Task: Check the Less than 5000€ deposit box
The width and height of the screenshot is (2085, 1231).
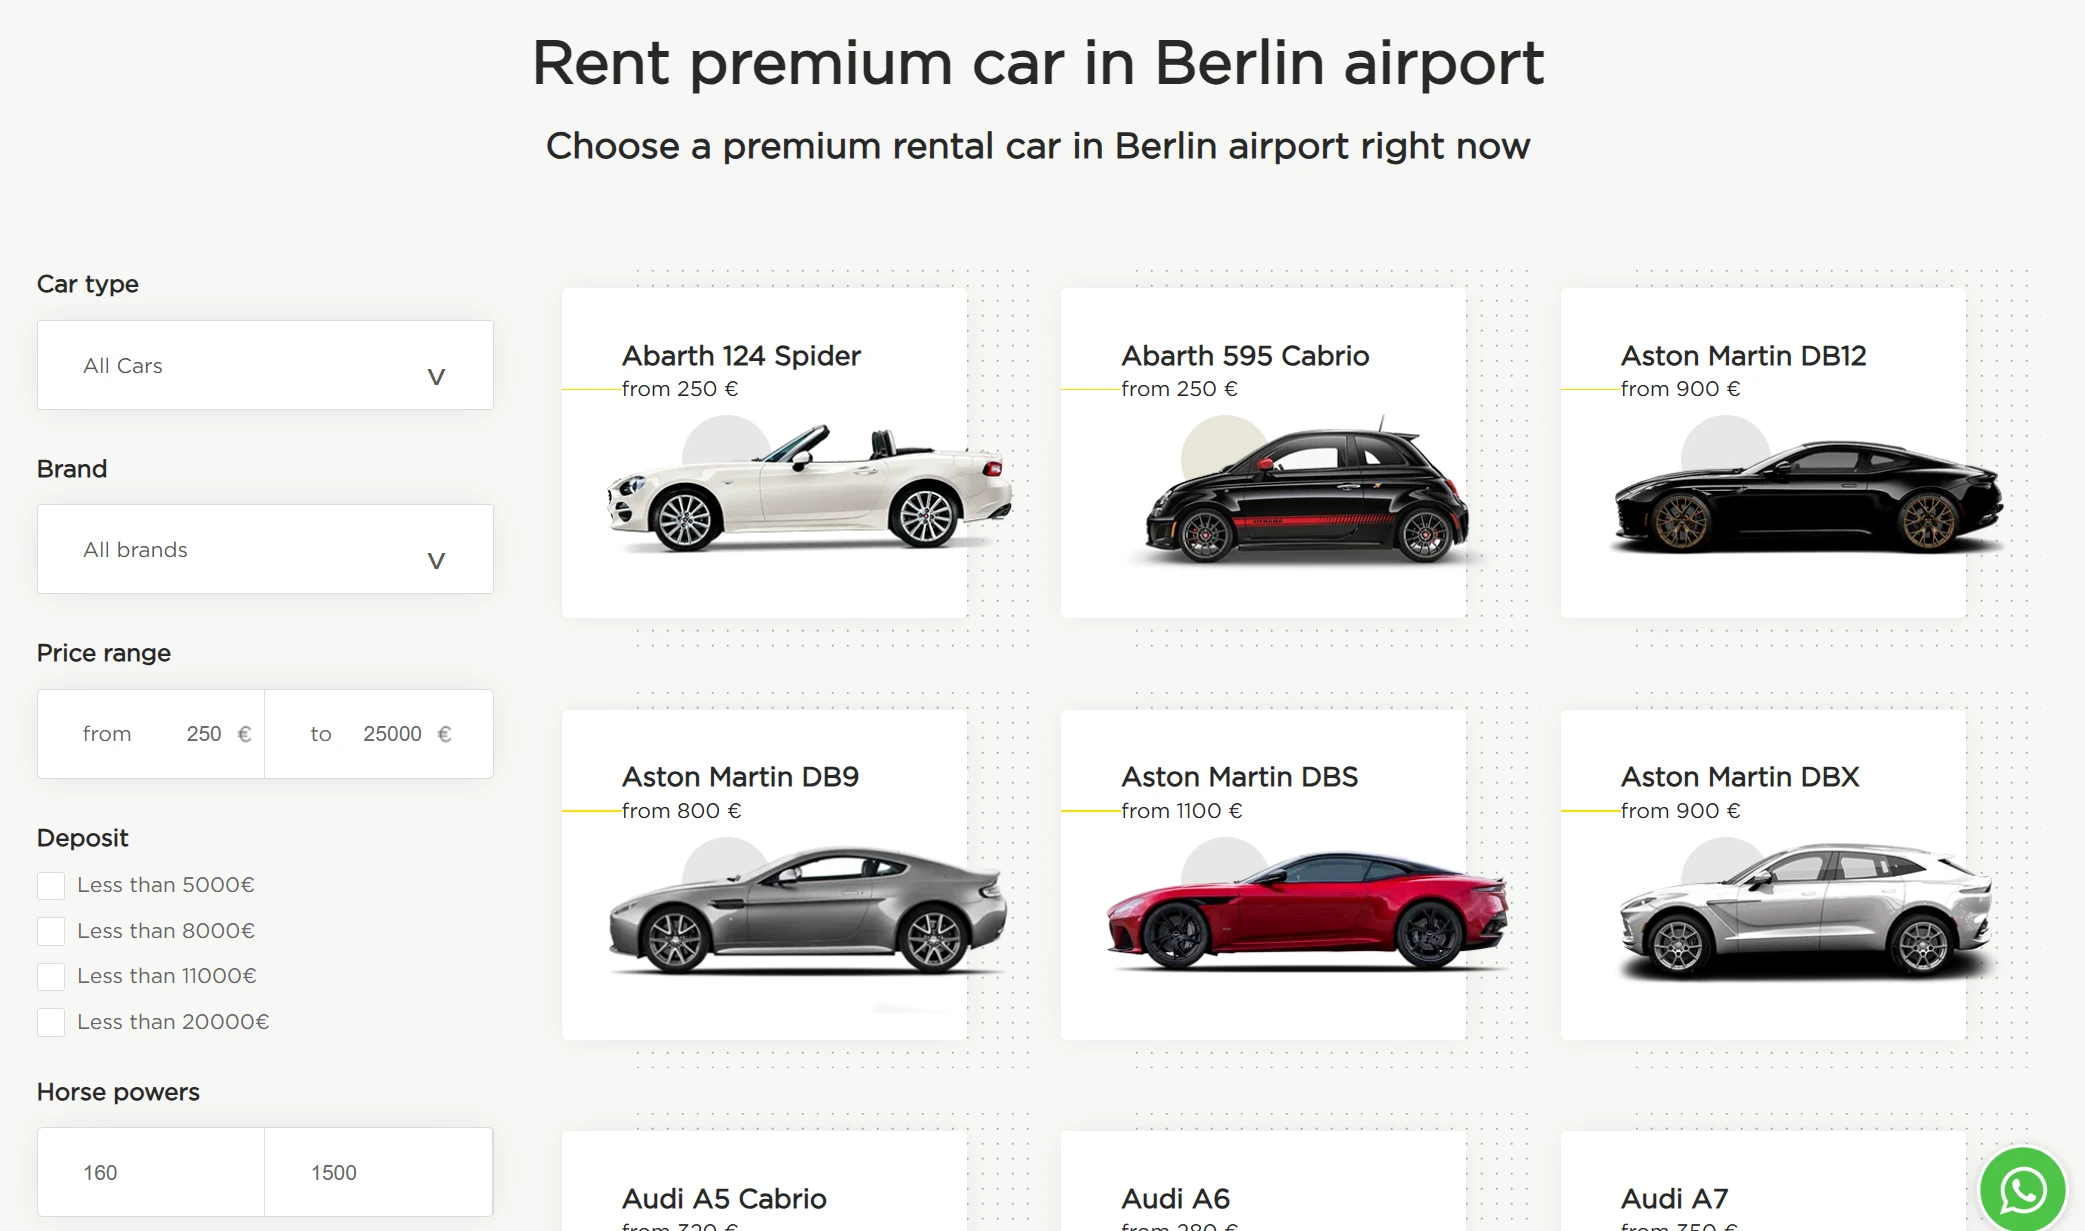Action: pos(51,885)
